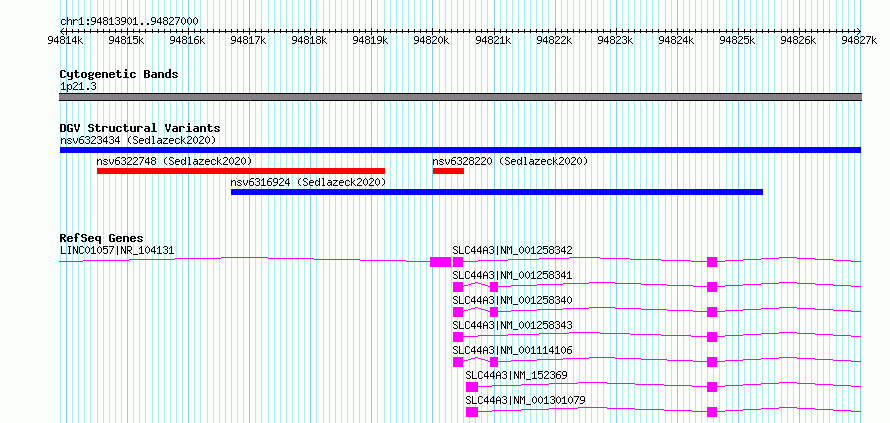Click the SLC44A3|NM_001301079 transcript label
This screenshot has height=423, width=890.
click(x=526, y=400)
